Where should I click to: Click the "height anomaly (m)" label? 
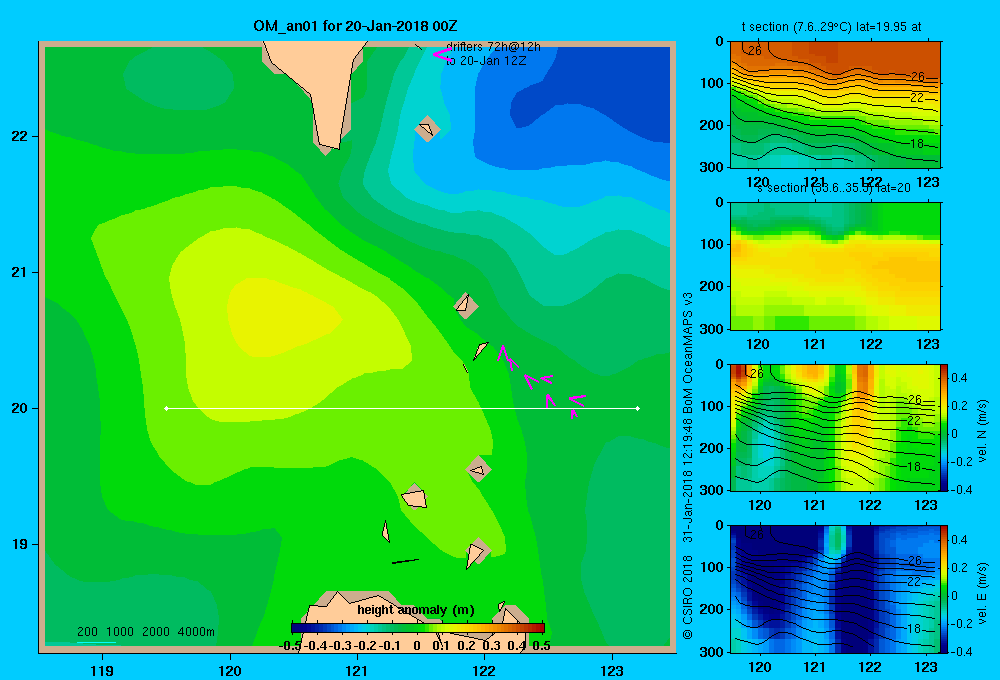click(416, 610)
